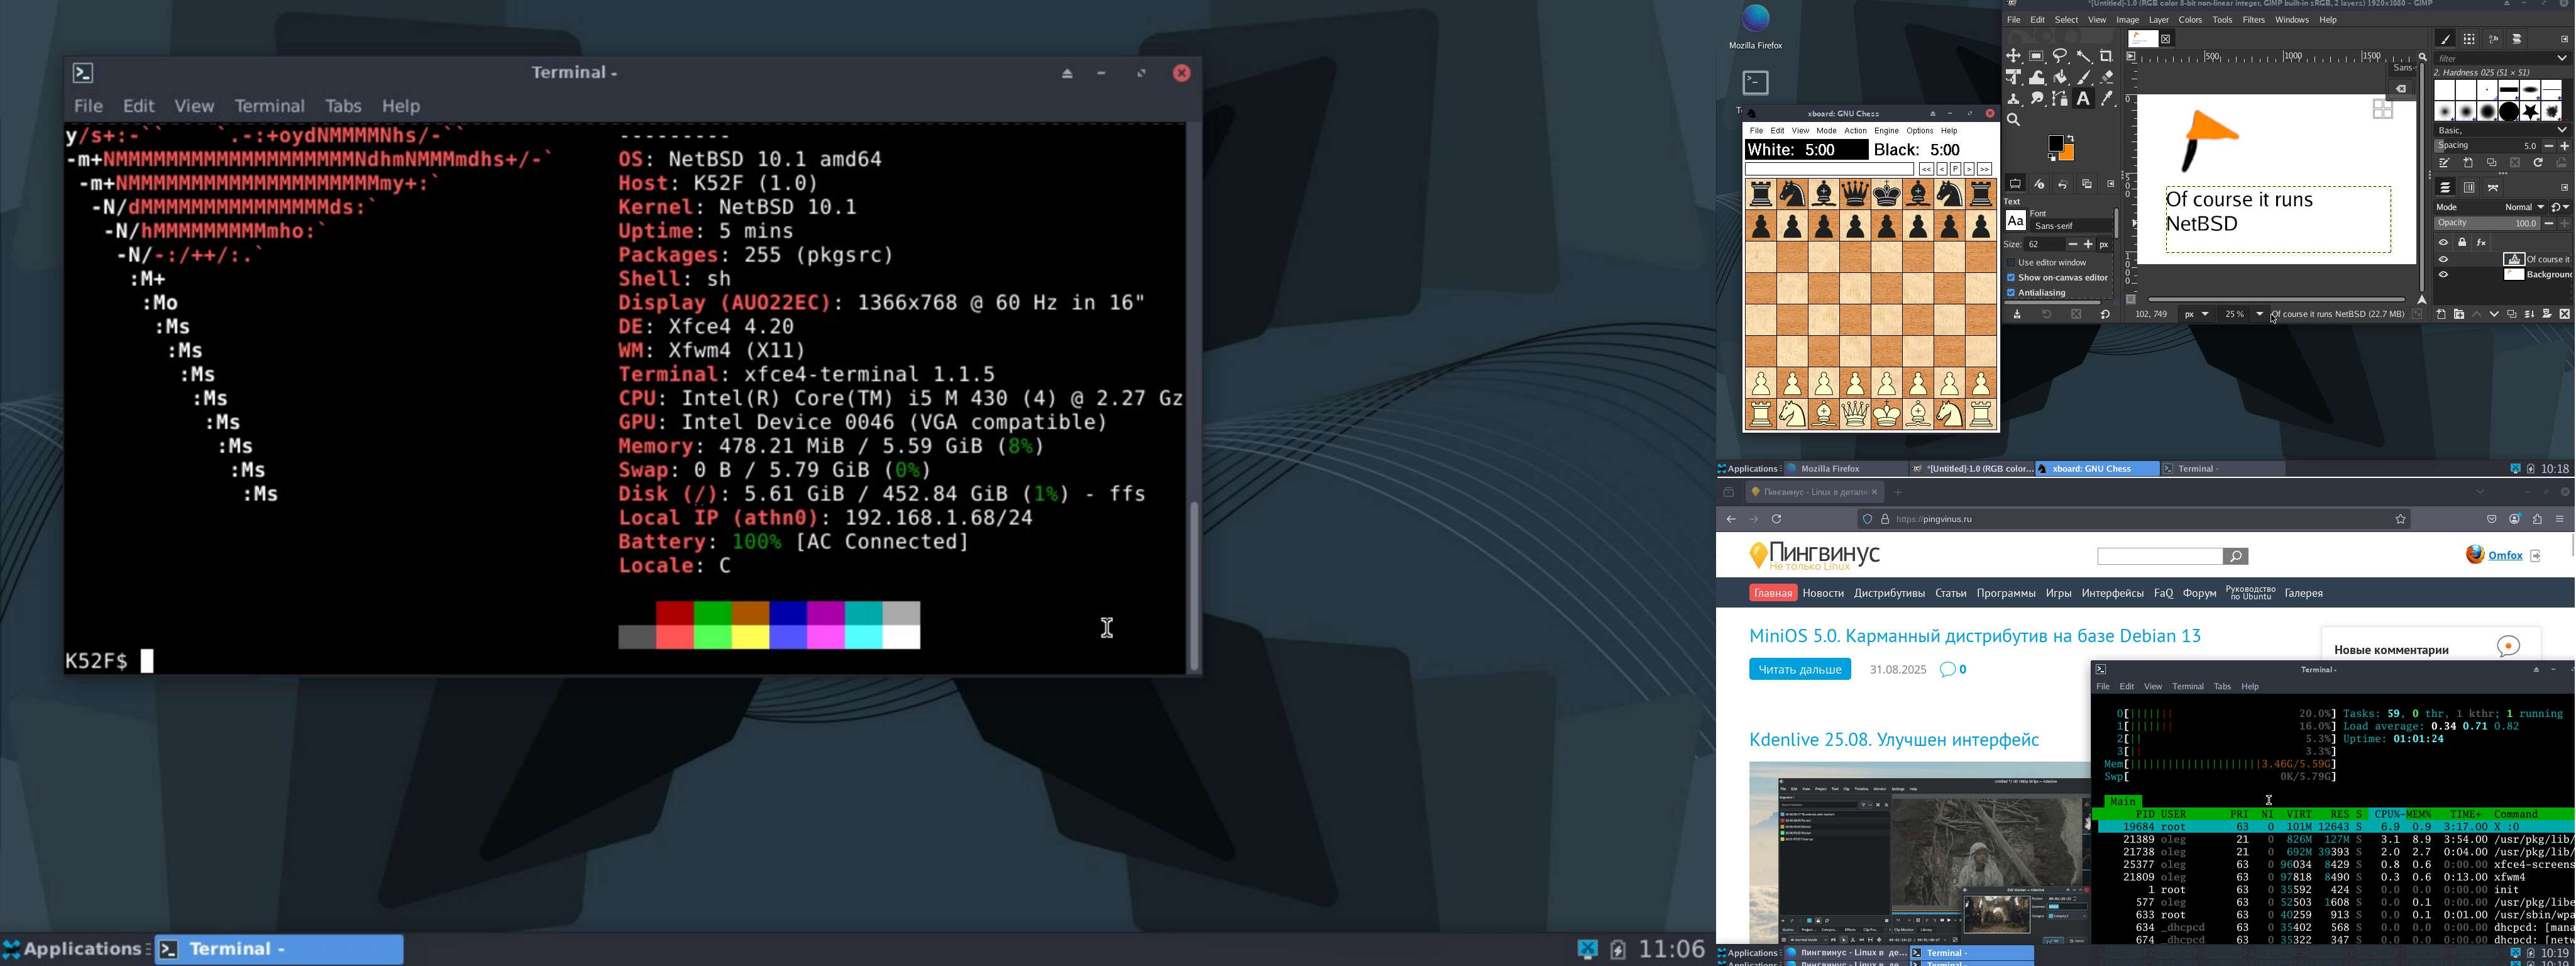This screenshot has width=2576, height=966.
Task: Choose the Bucket Fill tool in GIMP
Action: click(2060, 78)
